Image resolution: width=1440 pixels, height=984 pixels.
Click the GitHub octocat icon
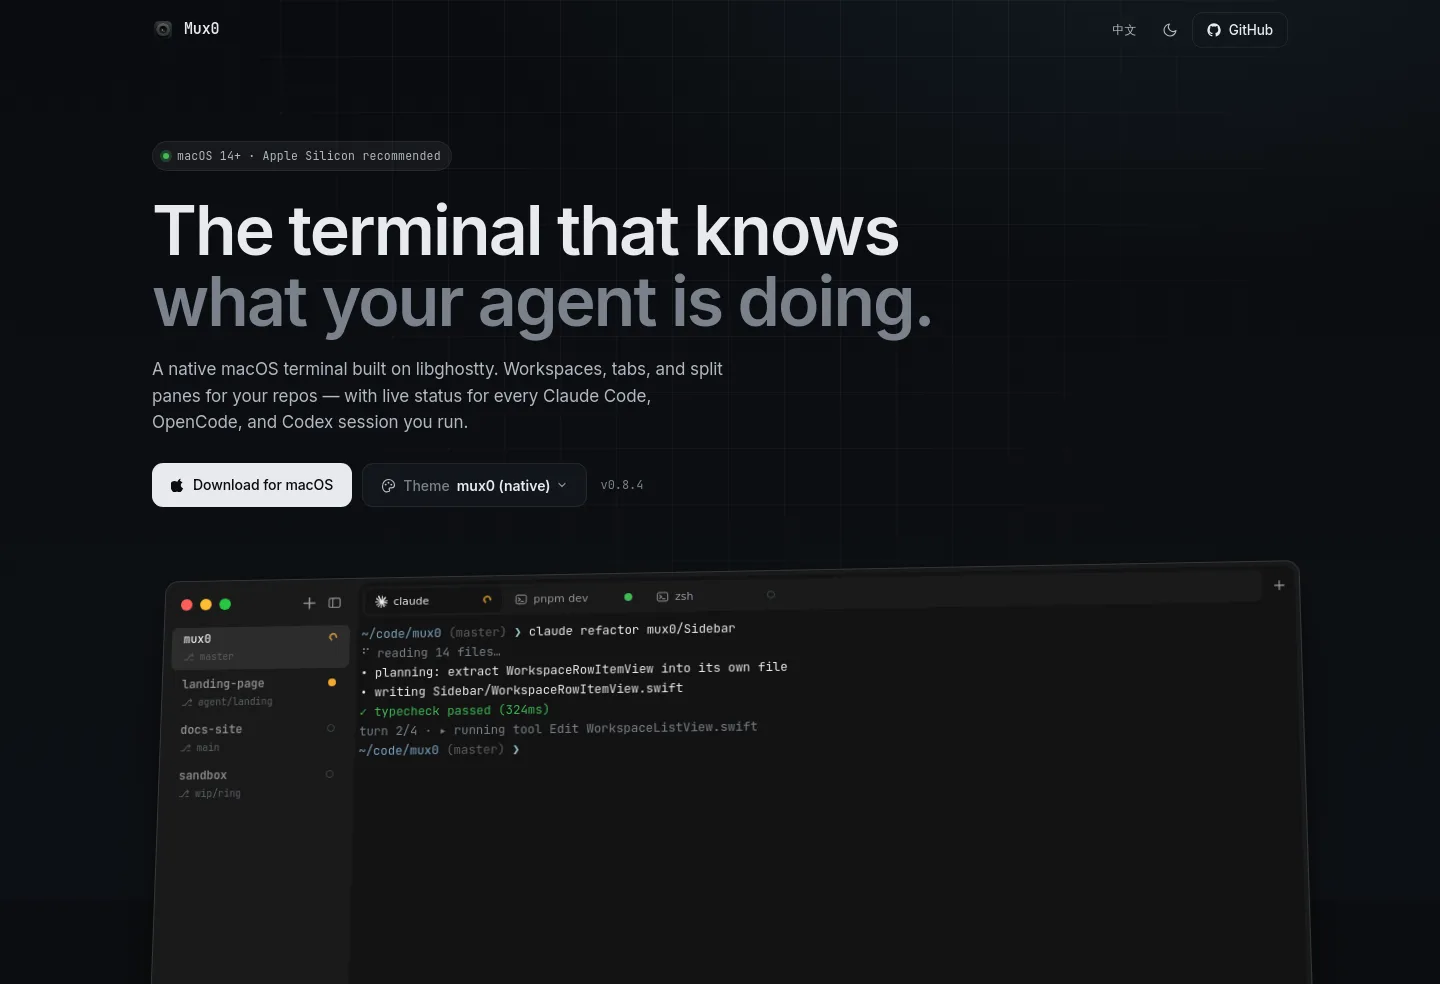coord(1214,30)
